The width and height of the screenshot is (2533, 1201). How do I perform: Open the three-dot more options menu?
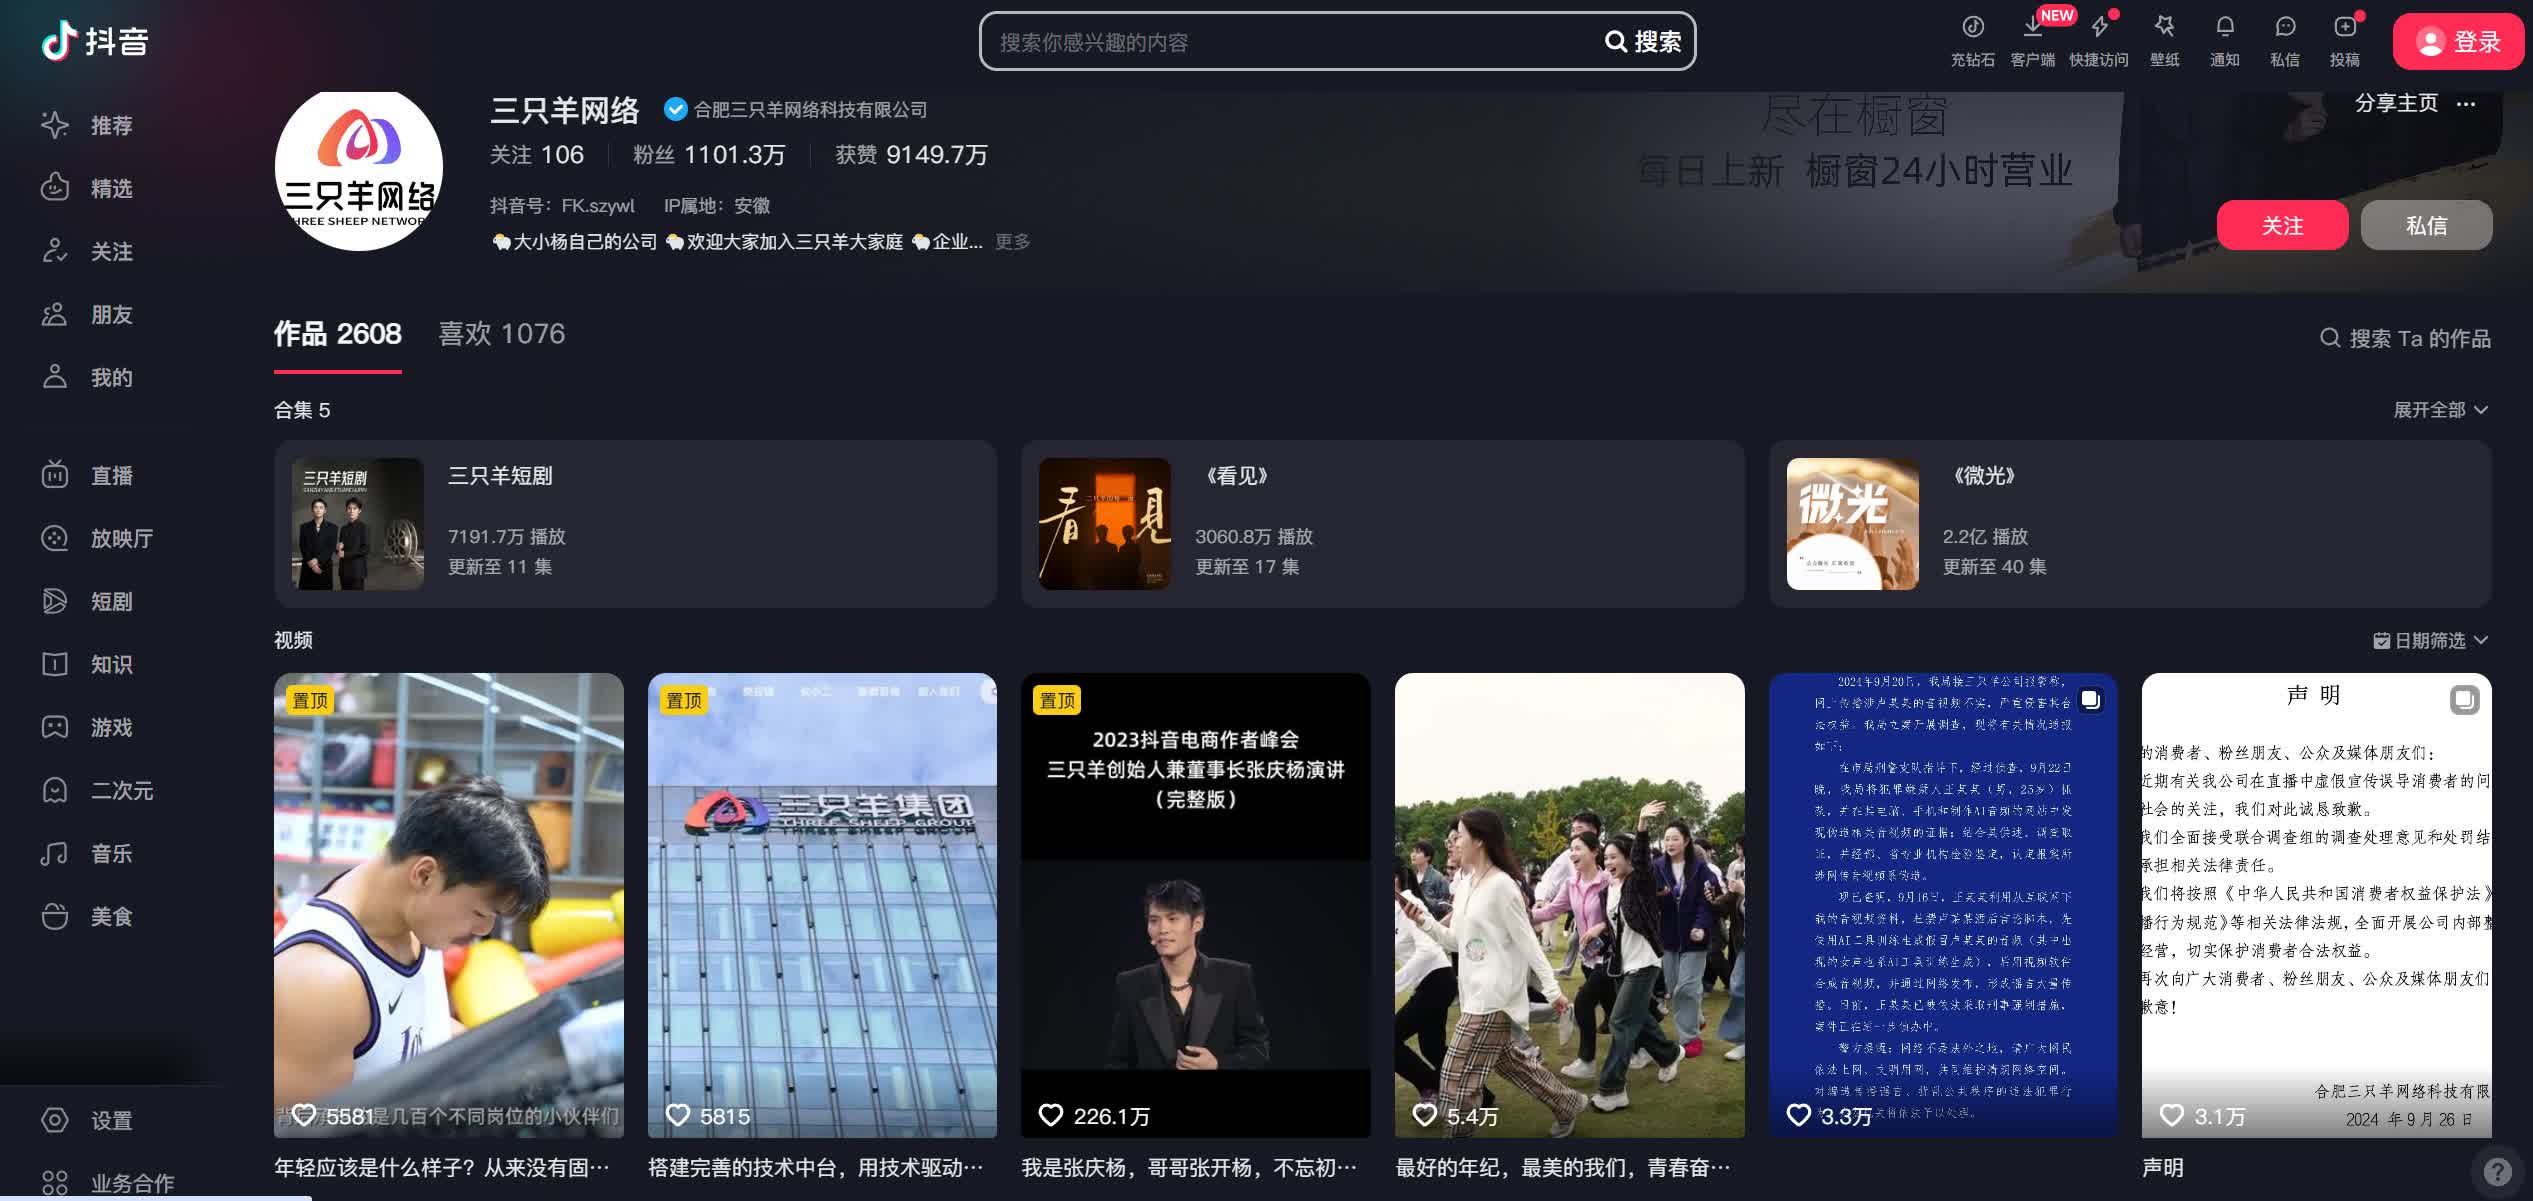tap(2466, 104)
